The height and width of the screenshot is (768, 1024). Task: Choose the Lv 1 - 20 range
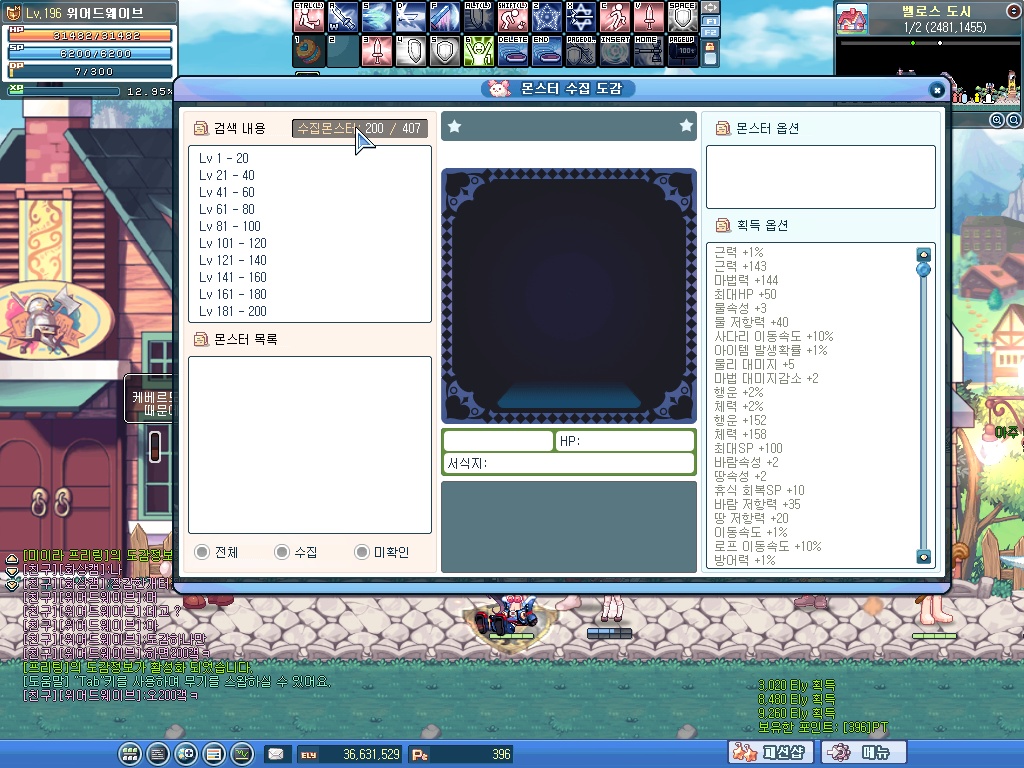coord(224,158)
